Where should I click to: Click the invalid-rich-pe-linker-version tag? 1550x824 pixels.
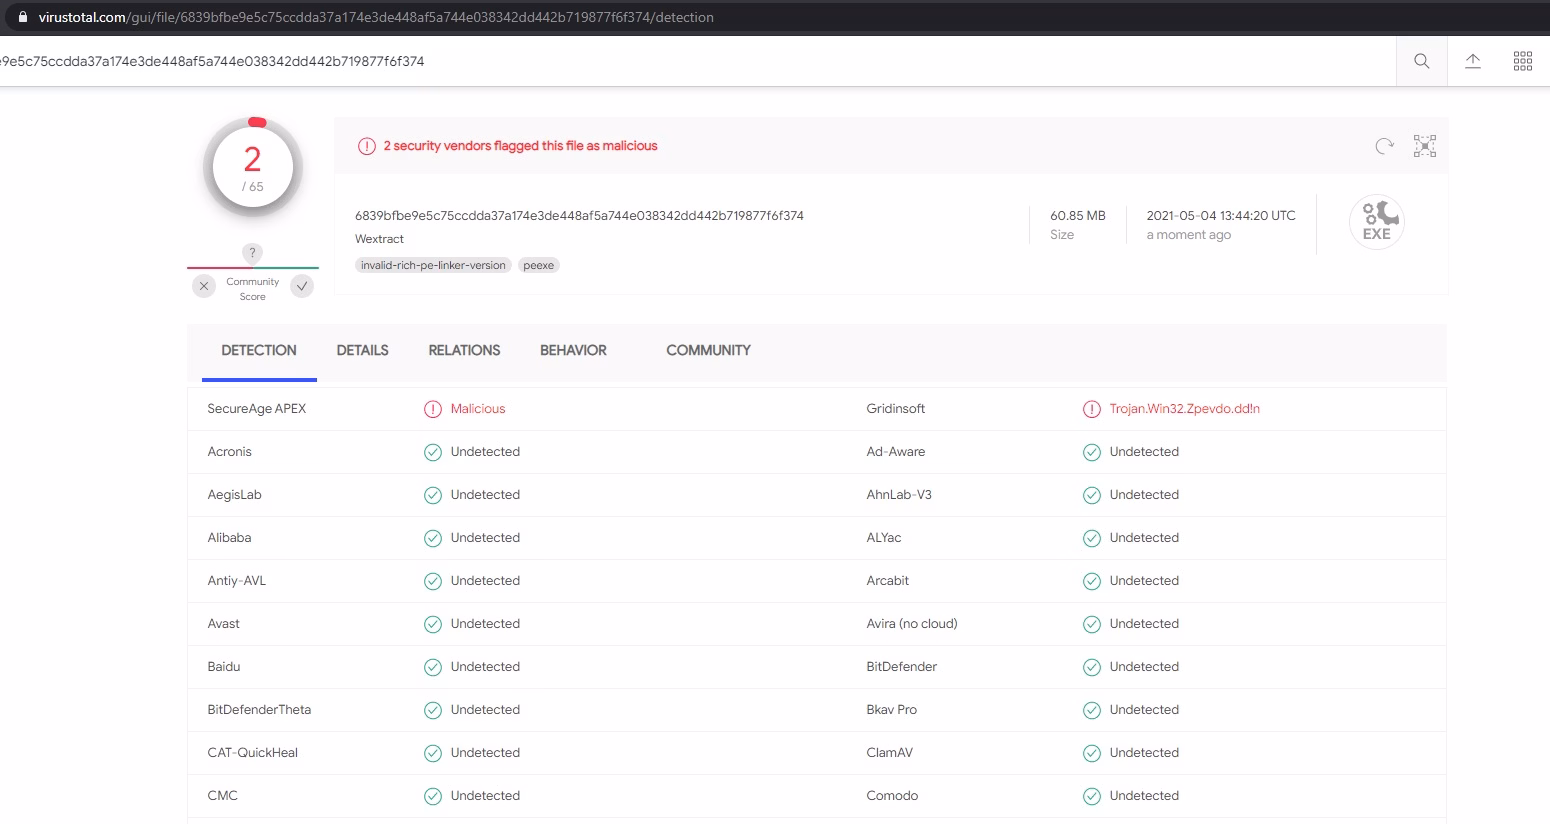pos(433,265)
